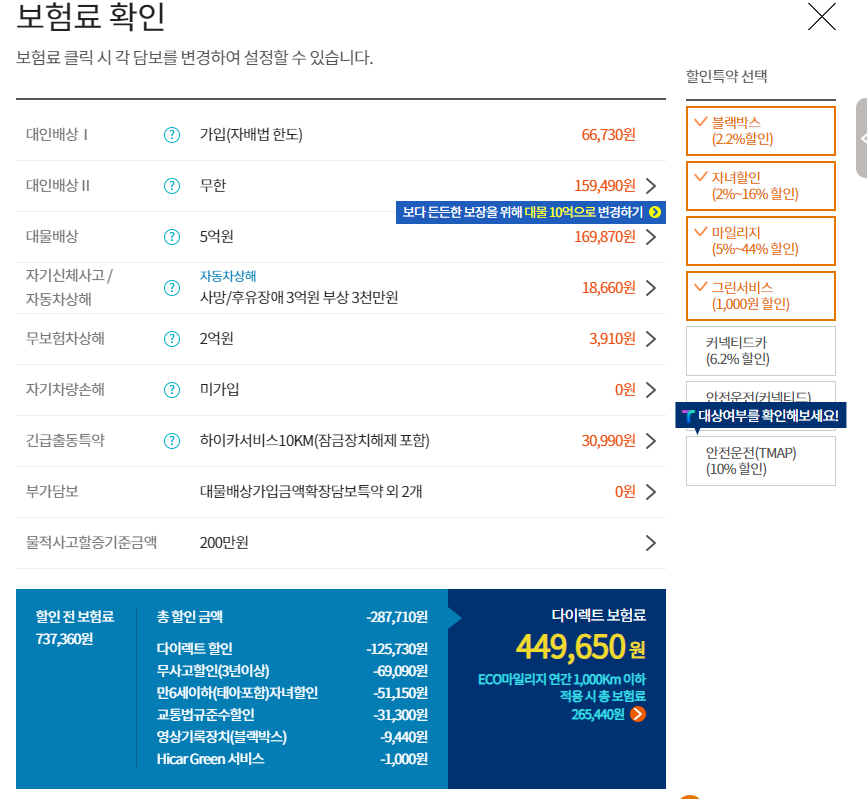Toggle the 자녀할인 discount checkbox
Viewport: 867px width, 799px height.
(760, 185)
